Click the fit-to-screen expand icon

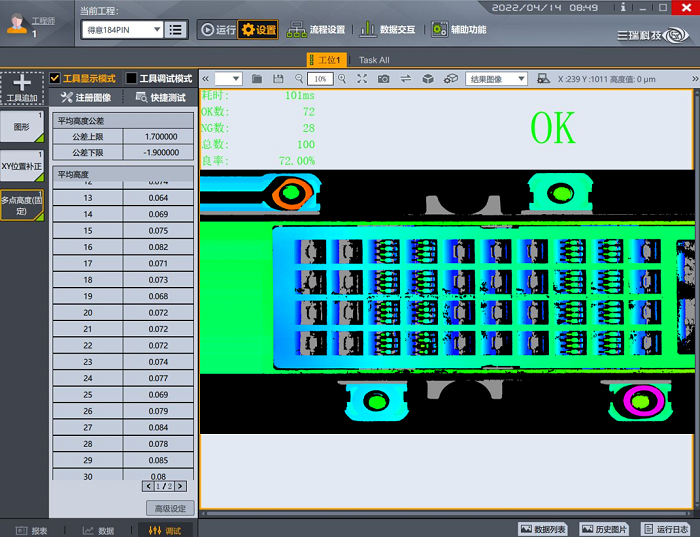click(x=362, y=78)
